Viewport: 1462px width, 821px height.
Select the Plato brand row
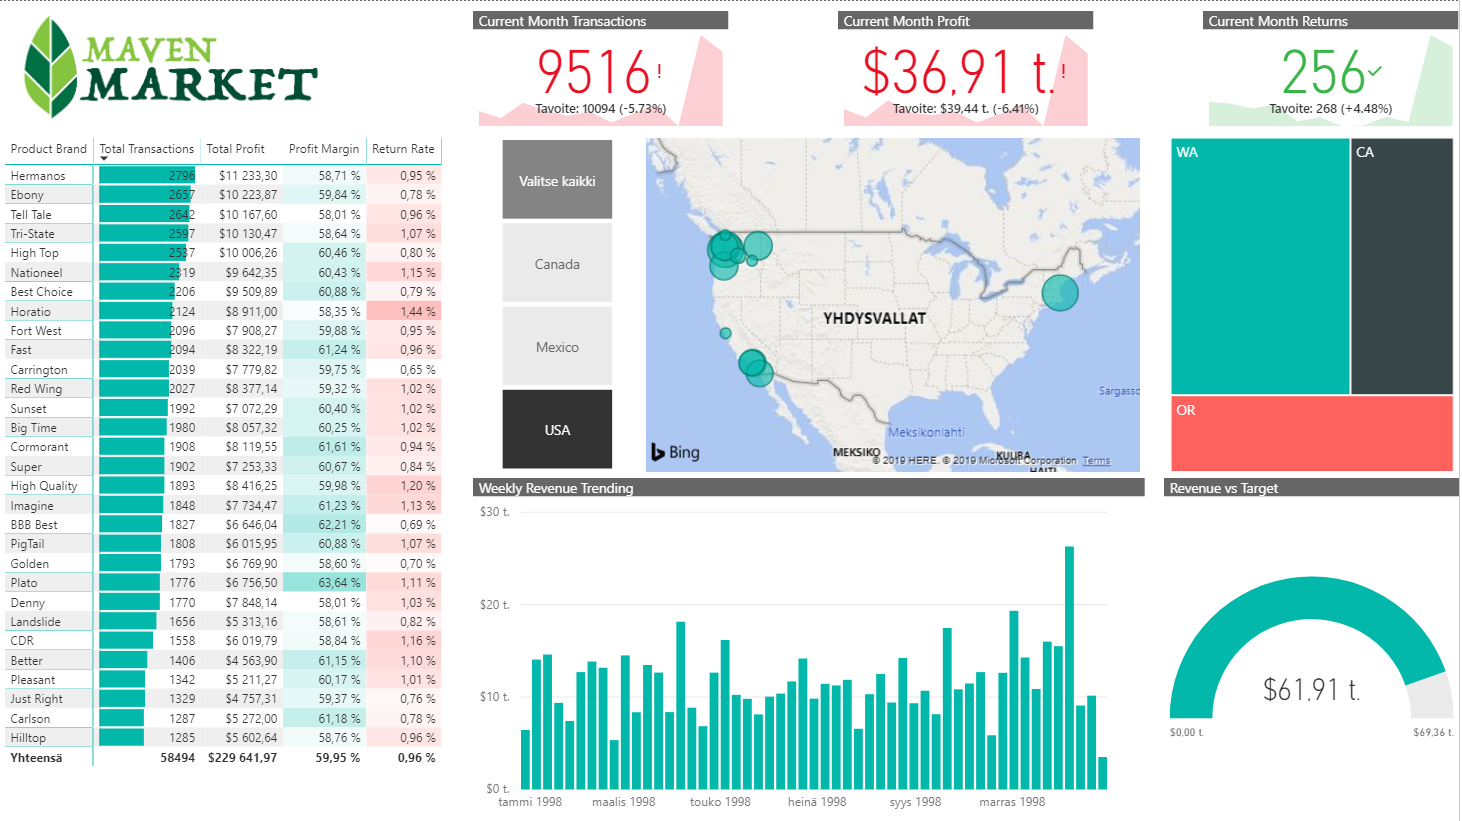(223, 583)
